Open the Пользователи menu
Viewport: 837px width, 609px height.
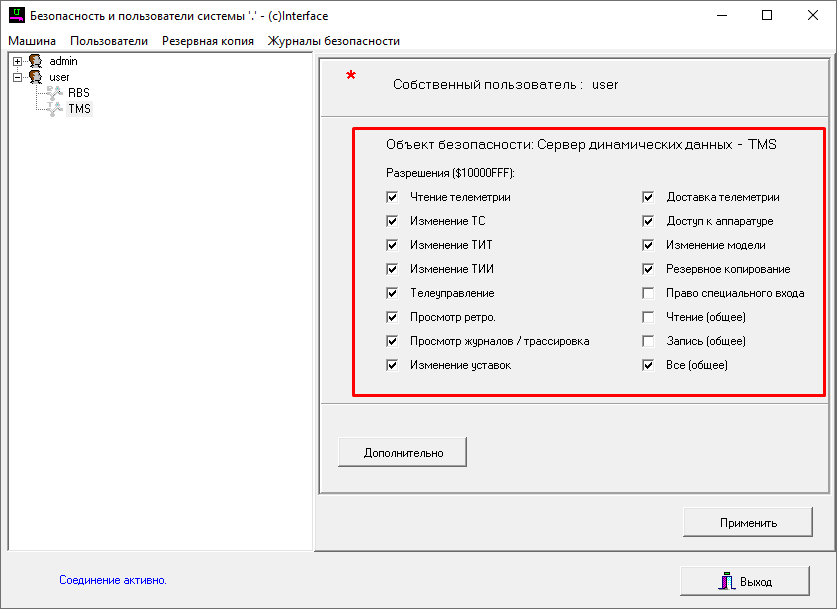(x=109, y=41)
